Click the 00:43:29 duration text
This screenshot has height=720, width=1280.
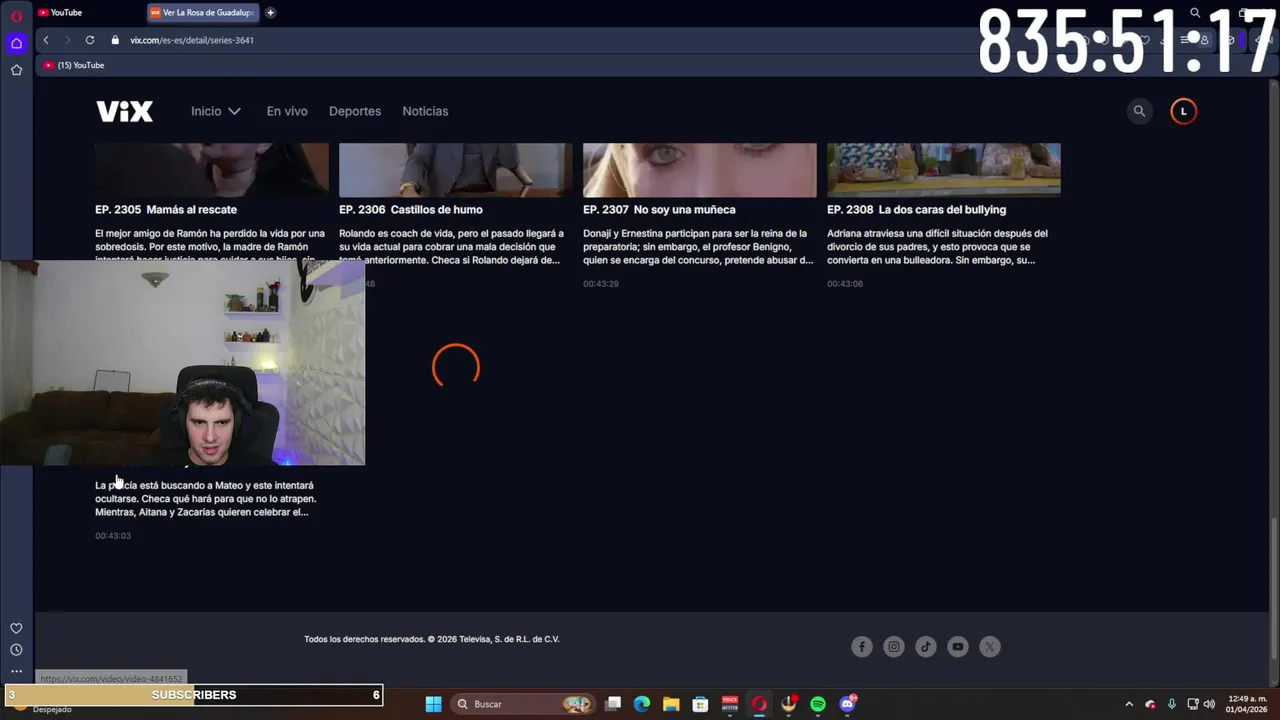[x=601, y=284]
